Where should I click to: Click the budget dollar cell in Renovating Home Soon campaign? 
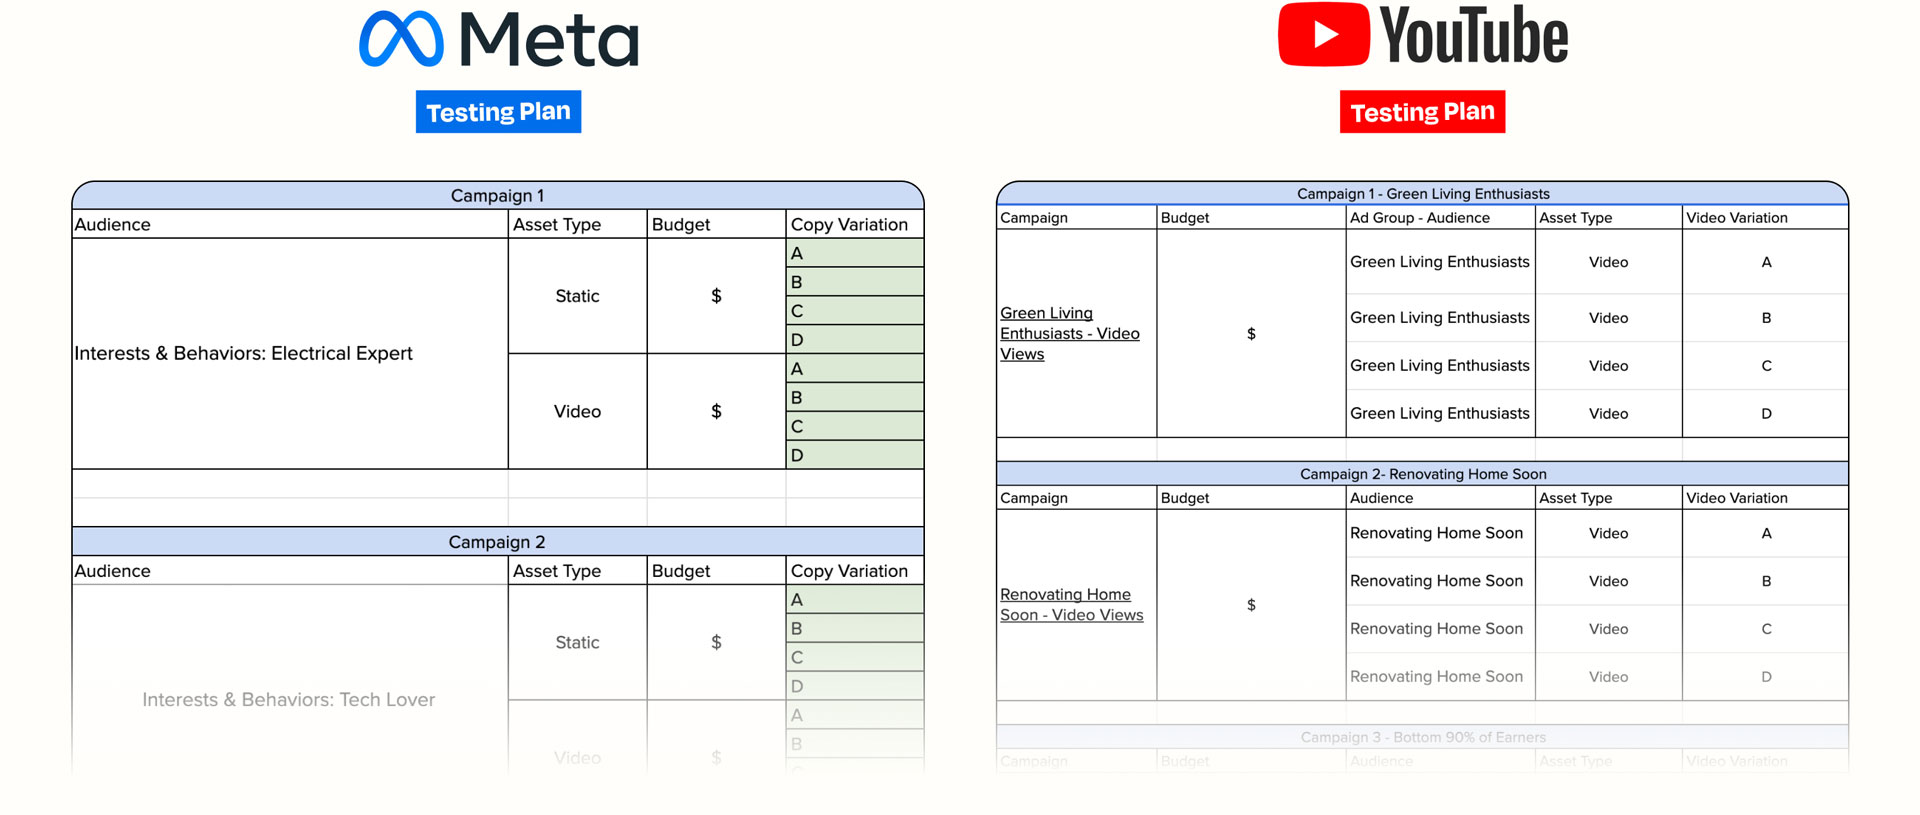click(x=1251, y=605)
